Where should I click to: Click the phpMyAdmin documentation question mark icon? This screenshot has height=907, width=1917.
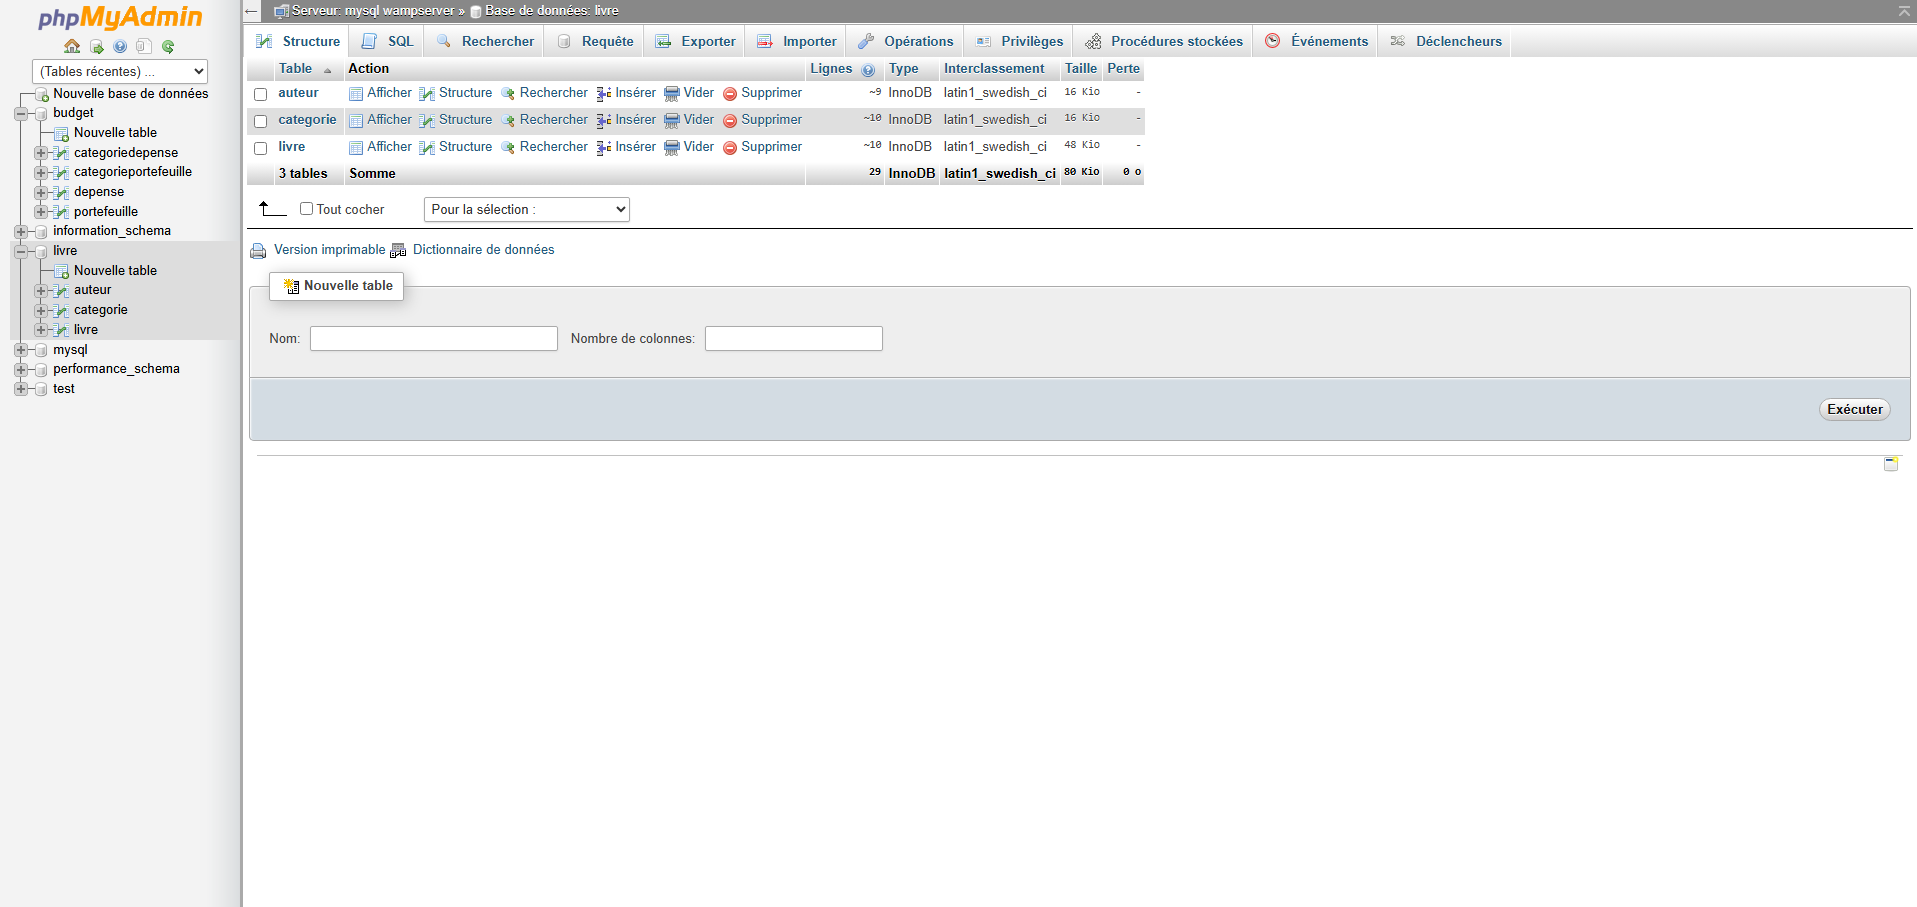[x=119, y=46]
